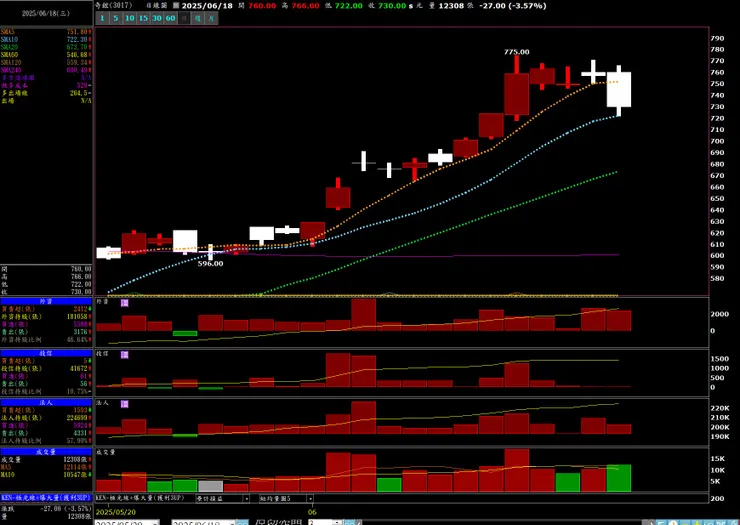Select the monthly (月) chart period button
The image size is (740, 525).
pos(211,18)
